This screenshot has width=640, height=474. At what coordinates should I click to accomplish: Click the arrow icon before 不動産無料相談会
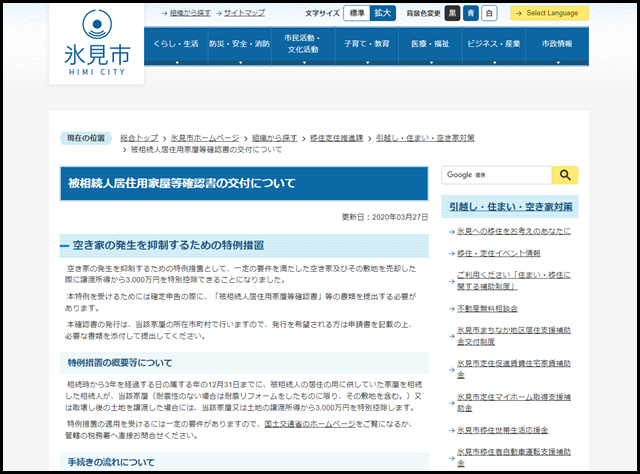point(449,309)
